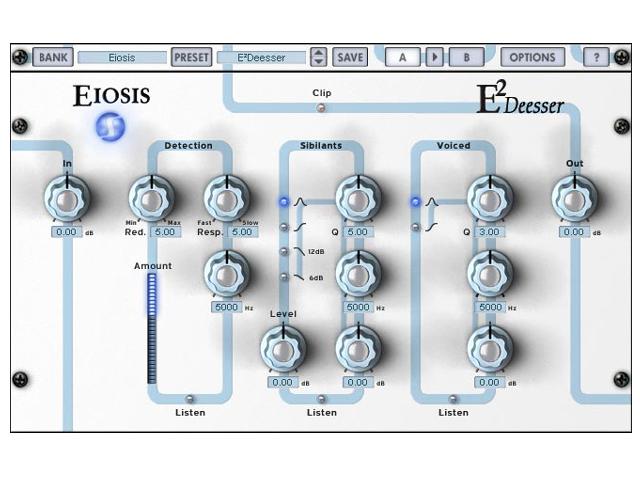This screenshot has height=480, width=640.
Task: Click the Sibilants Q 5.00 value field
Action: click(358, 232)
